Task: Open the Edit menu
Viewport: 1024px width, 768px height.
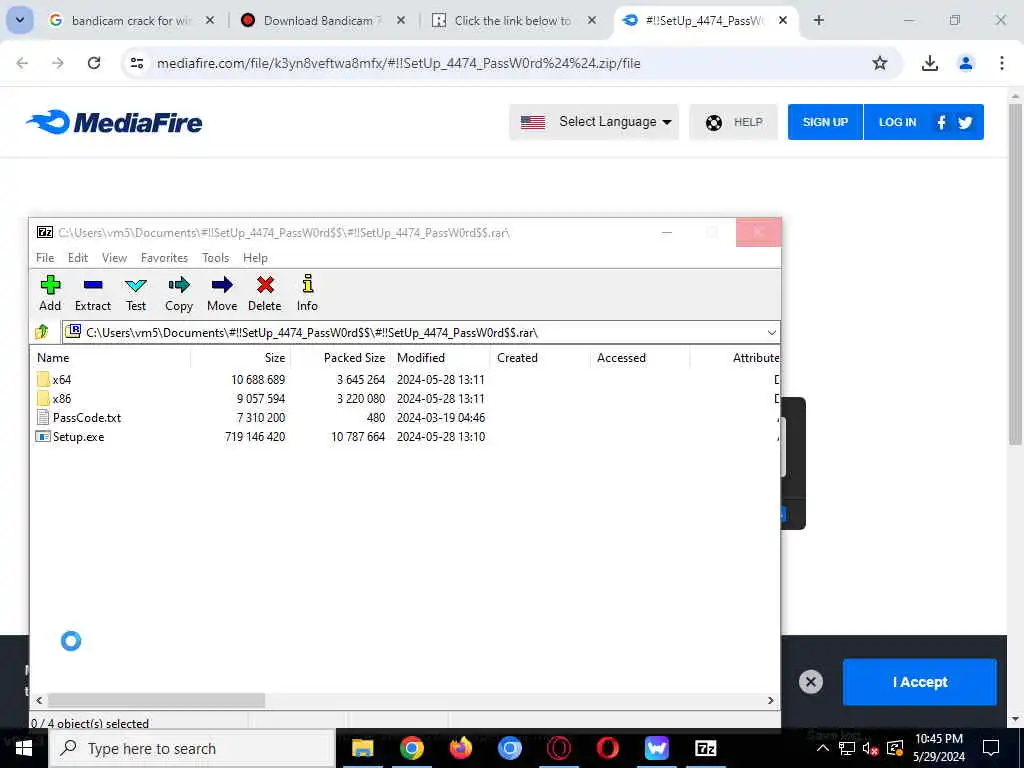Action: tap(78, 258)
